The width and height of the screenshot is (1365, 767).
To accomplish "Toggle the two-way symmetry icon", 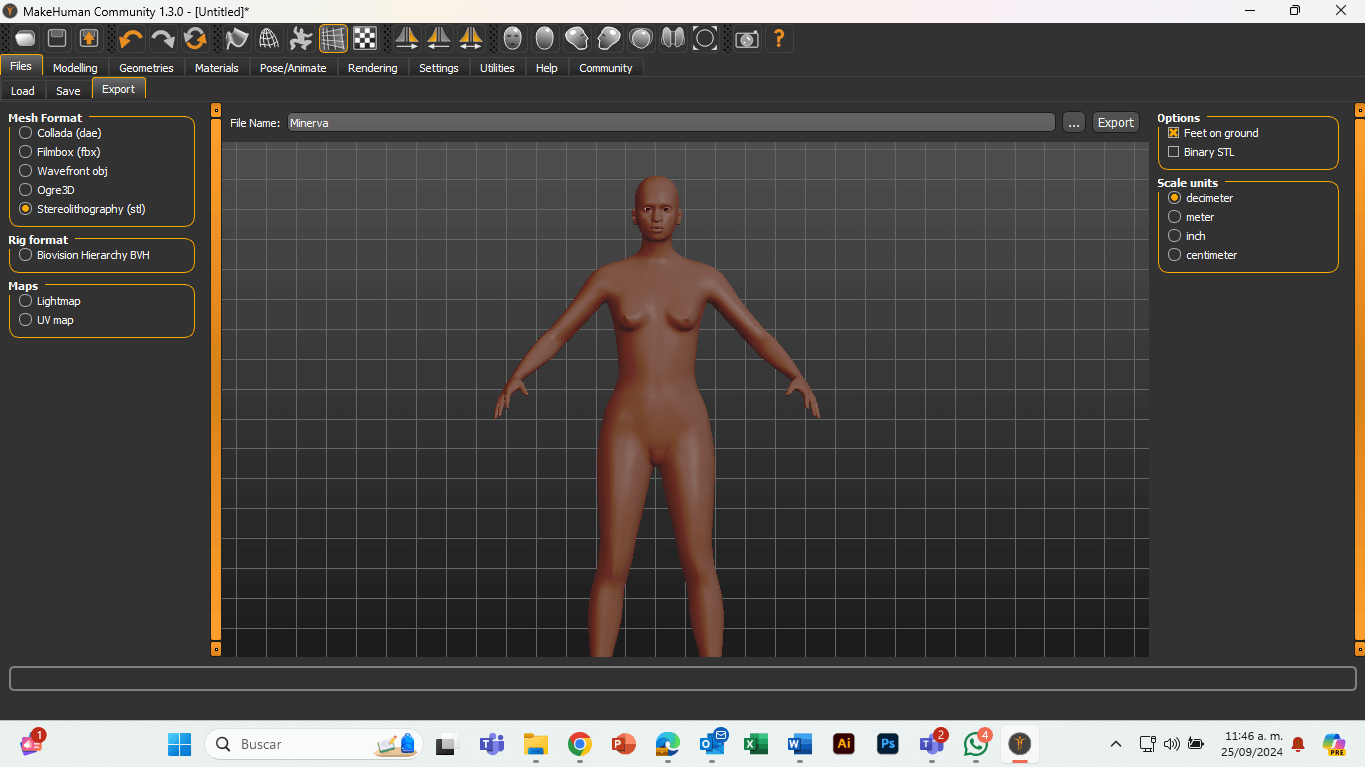I will 471,39.
